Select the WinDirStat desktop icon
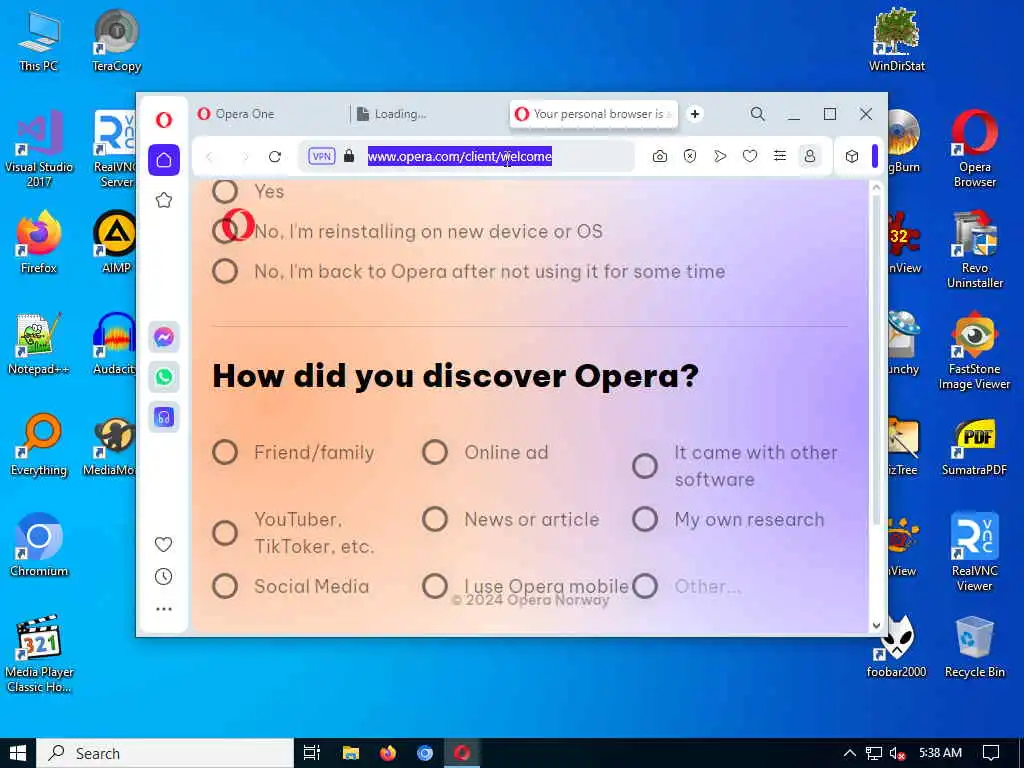The width and height of the screenshot is (1024, 768). tap(897, 39)
